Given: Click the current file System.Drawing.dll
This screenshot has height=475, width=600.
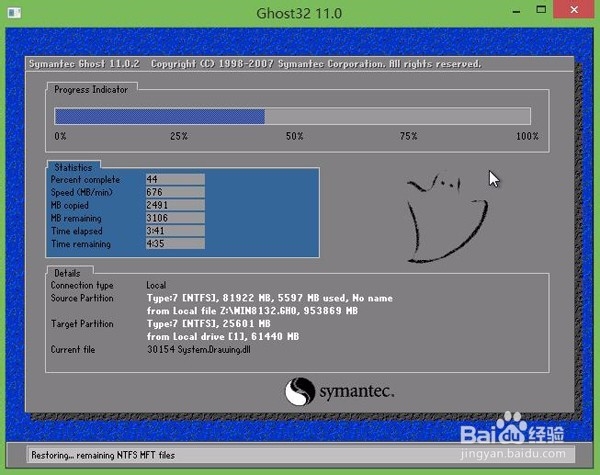Looking at the screenshot, I should pos(199,349).
